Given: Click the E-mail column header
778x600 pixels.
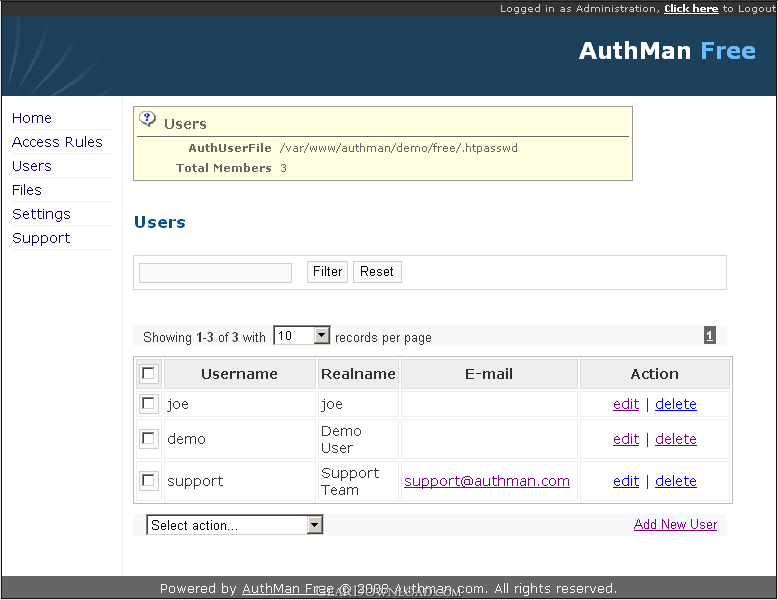Looking at the screenshot, I should point(489,374).
